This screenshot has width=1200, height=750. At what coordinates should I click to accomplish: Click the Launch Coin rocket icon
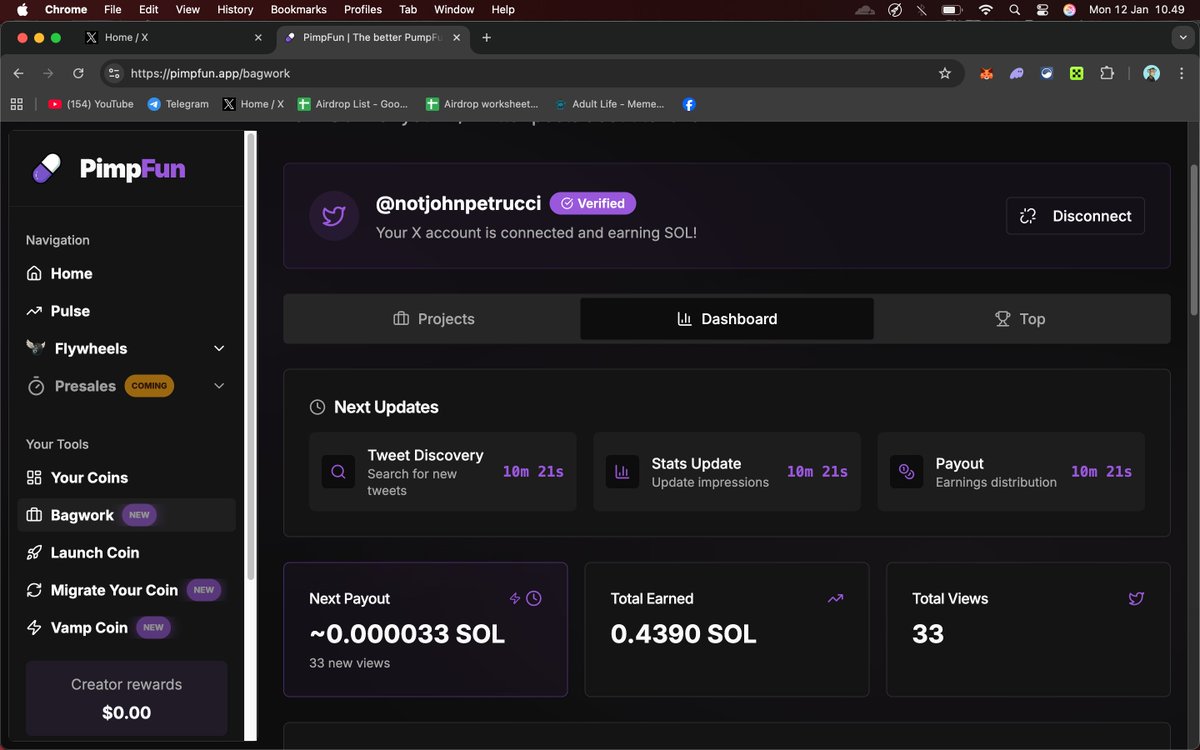coord(34,553)
